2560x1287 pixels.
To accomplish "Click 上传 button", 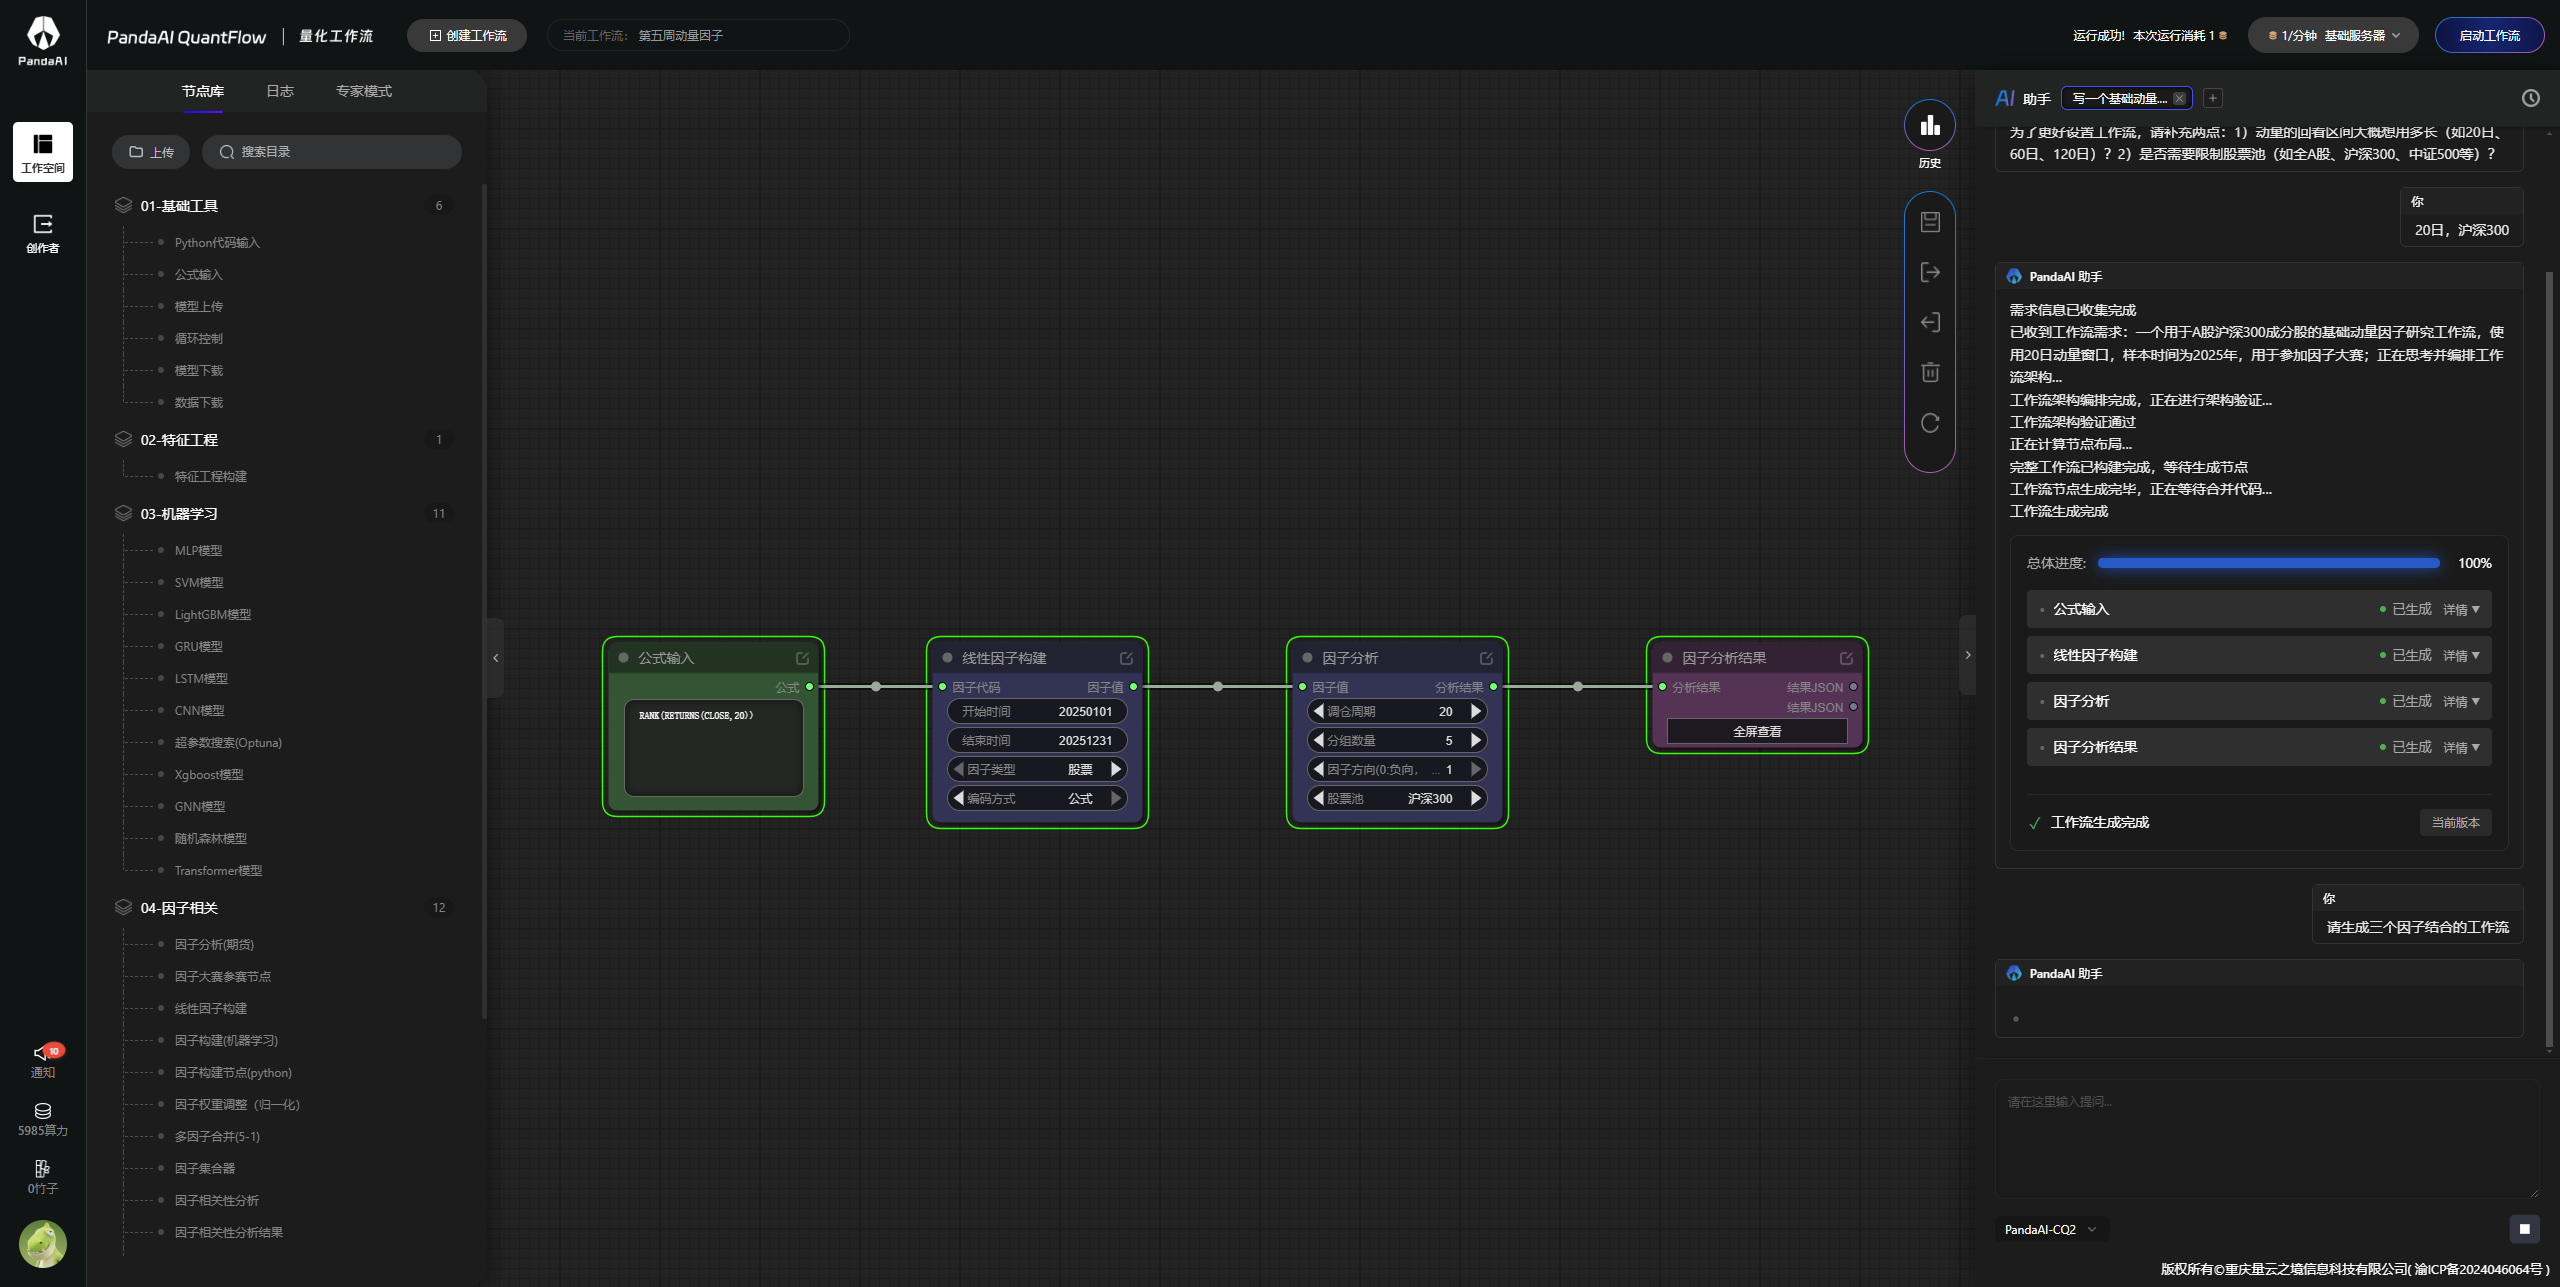I will (151, 152).
